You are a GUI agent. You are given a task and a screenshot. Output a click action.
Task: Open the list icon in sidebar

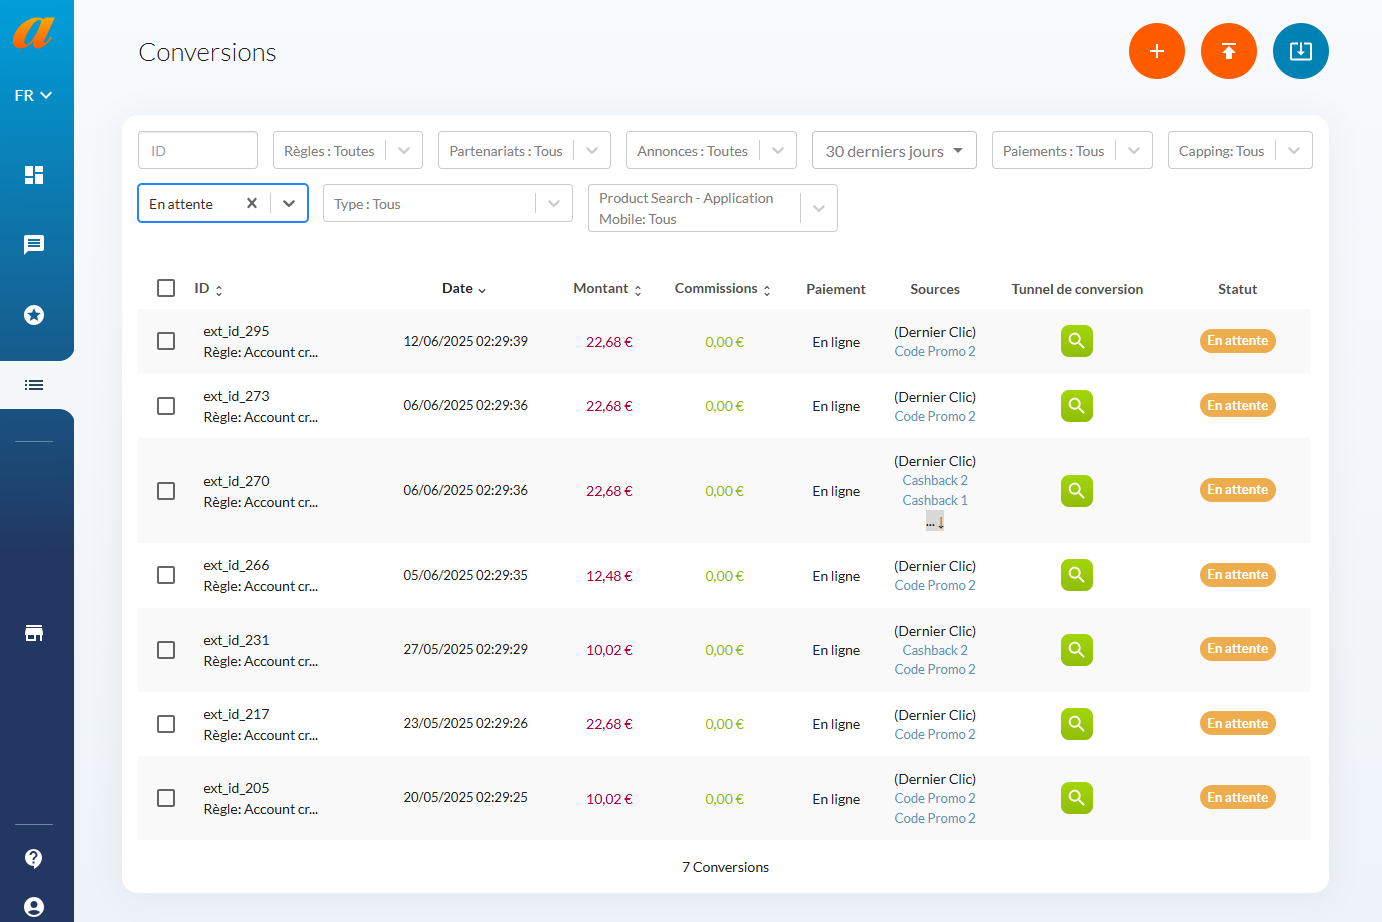[34, 385]
